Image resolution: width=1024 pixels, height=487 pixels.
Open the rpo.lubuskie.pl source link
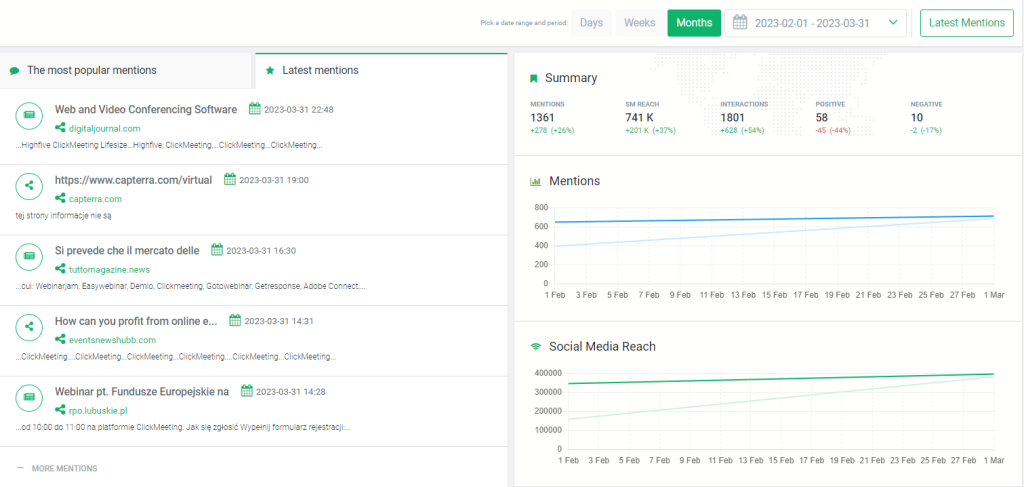click(x=101, y=410)
